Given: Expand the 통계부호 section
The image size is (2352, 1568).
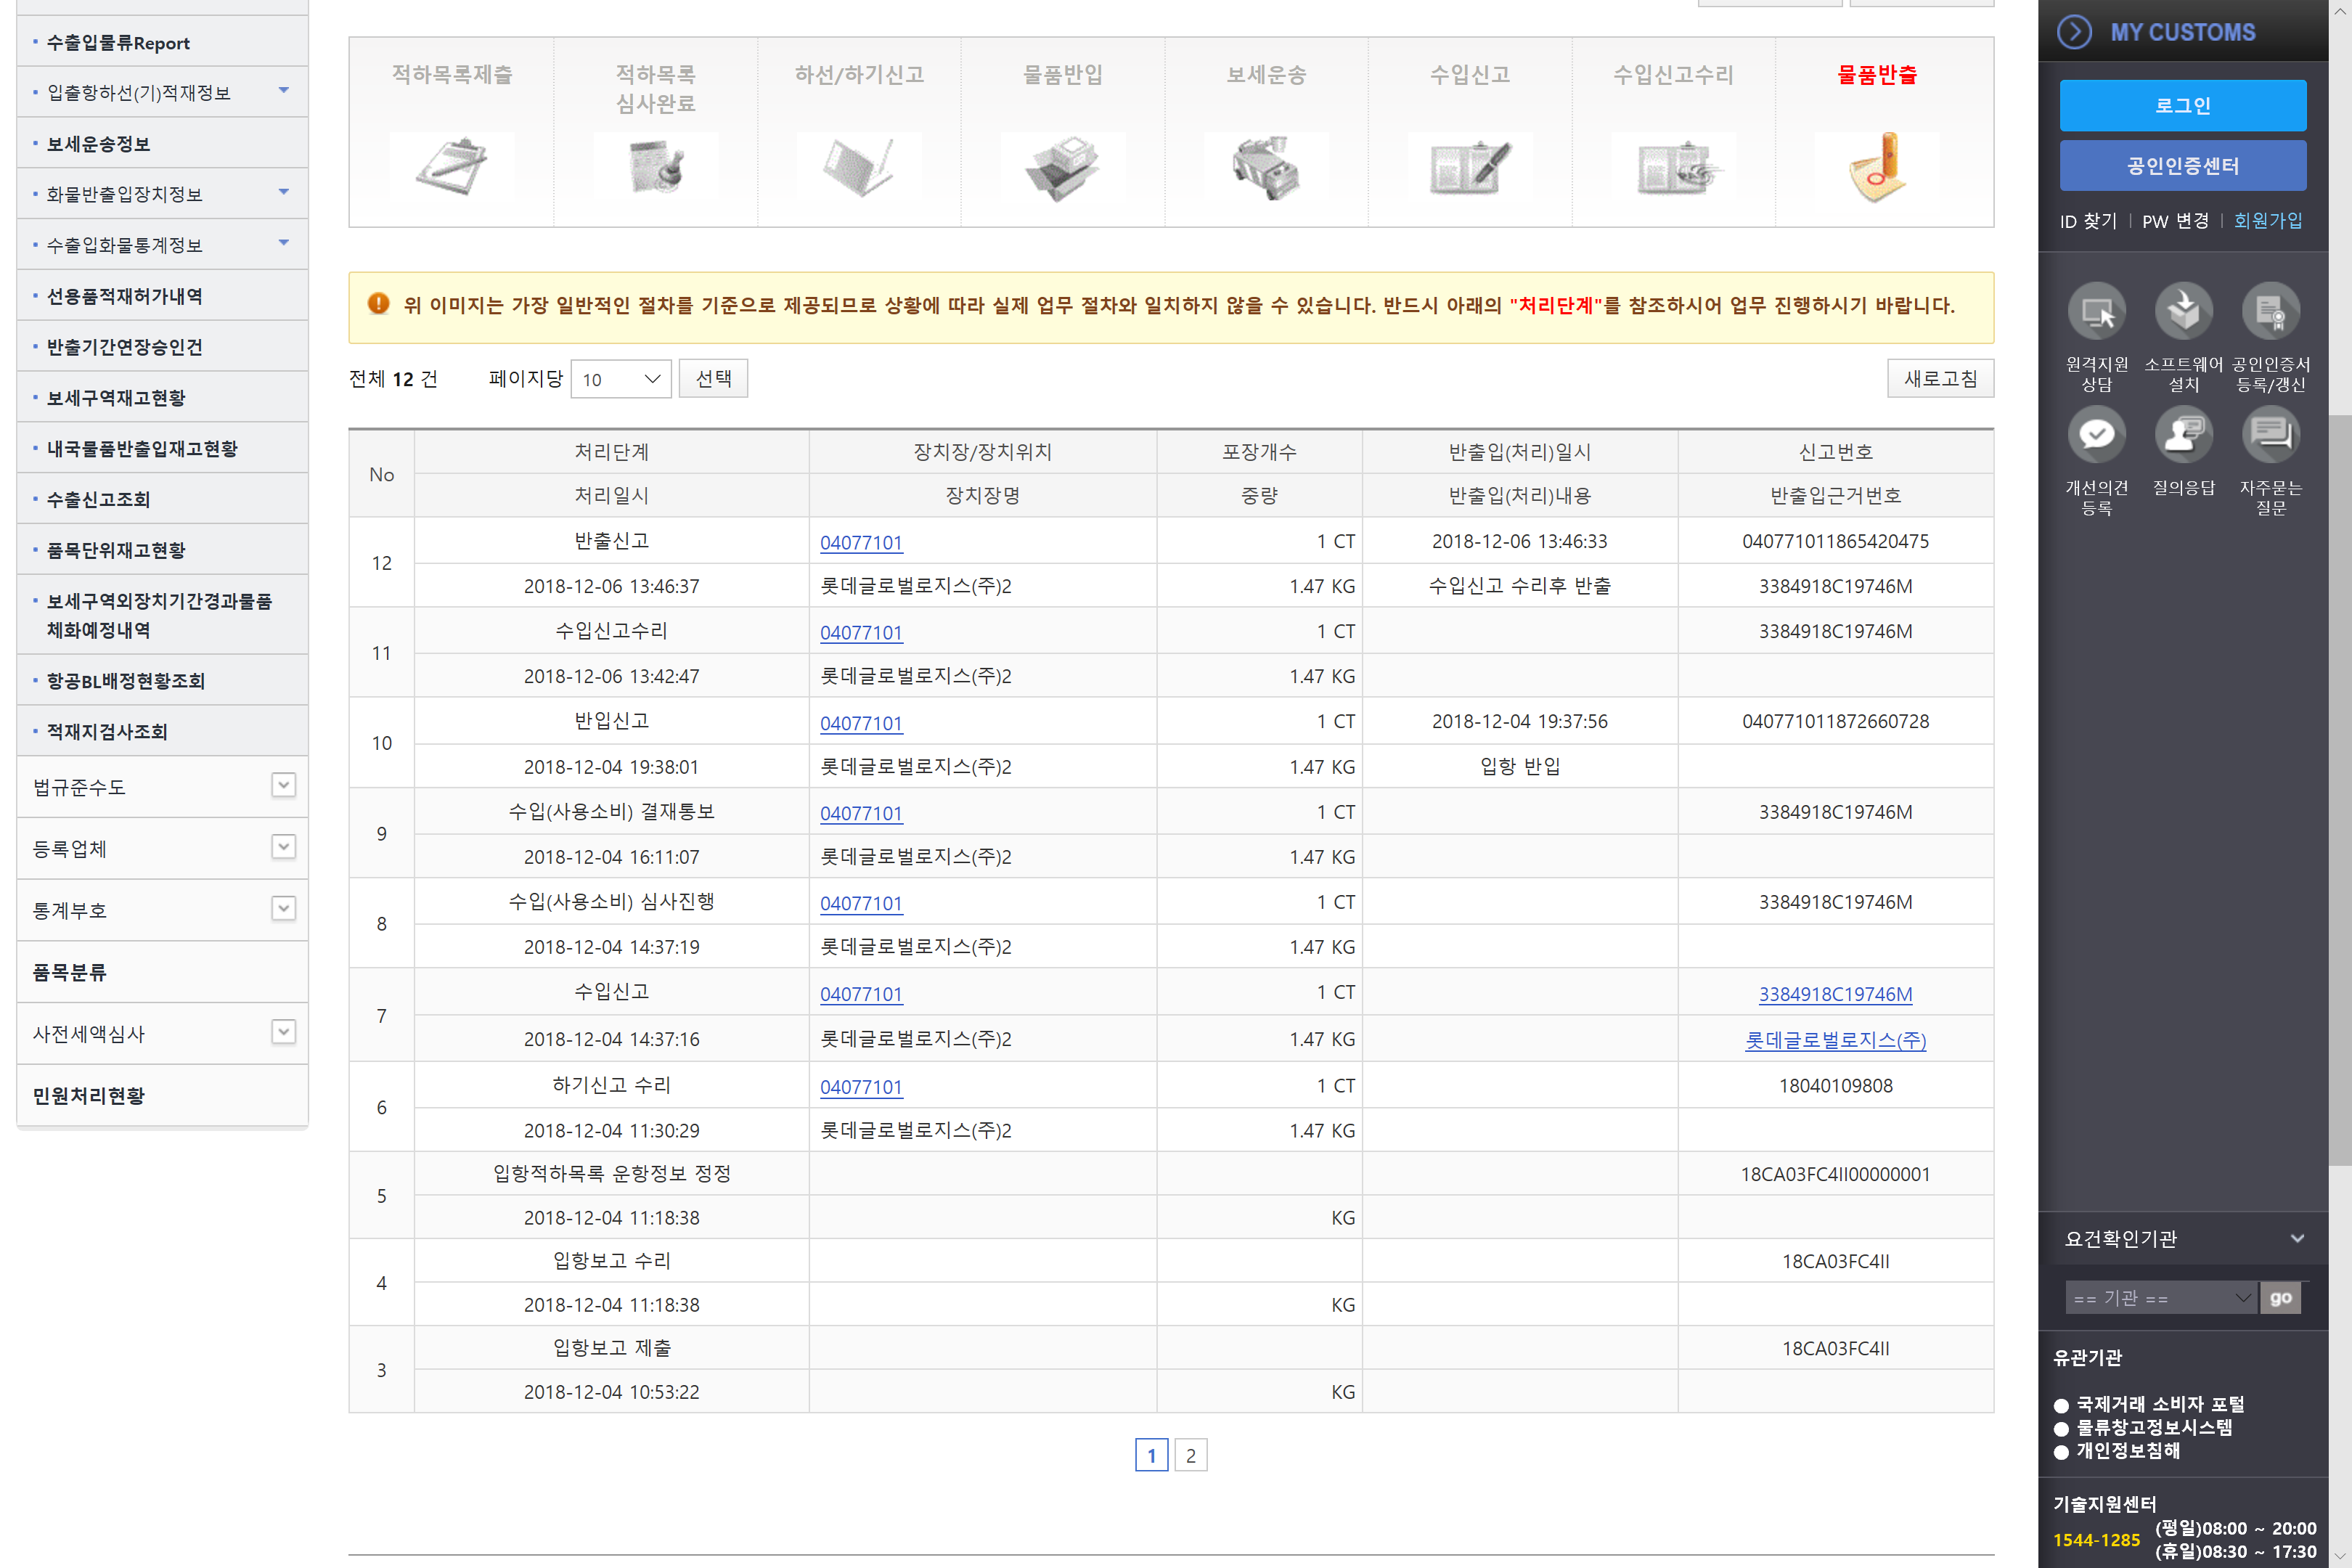Looking at the screenshot, I should point(284,909).
